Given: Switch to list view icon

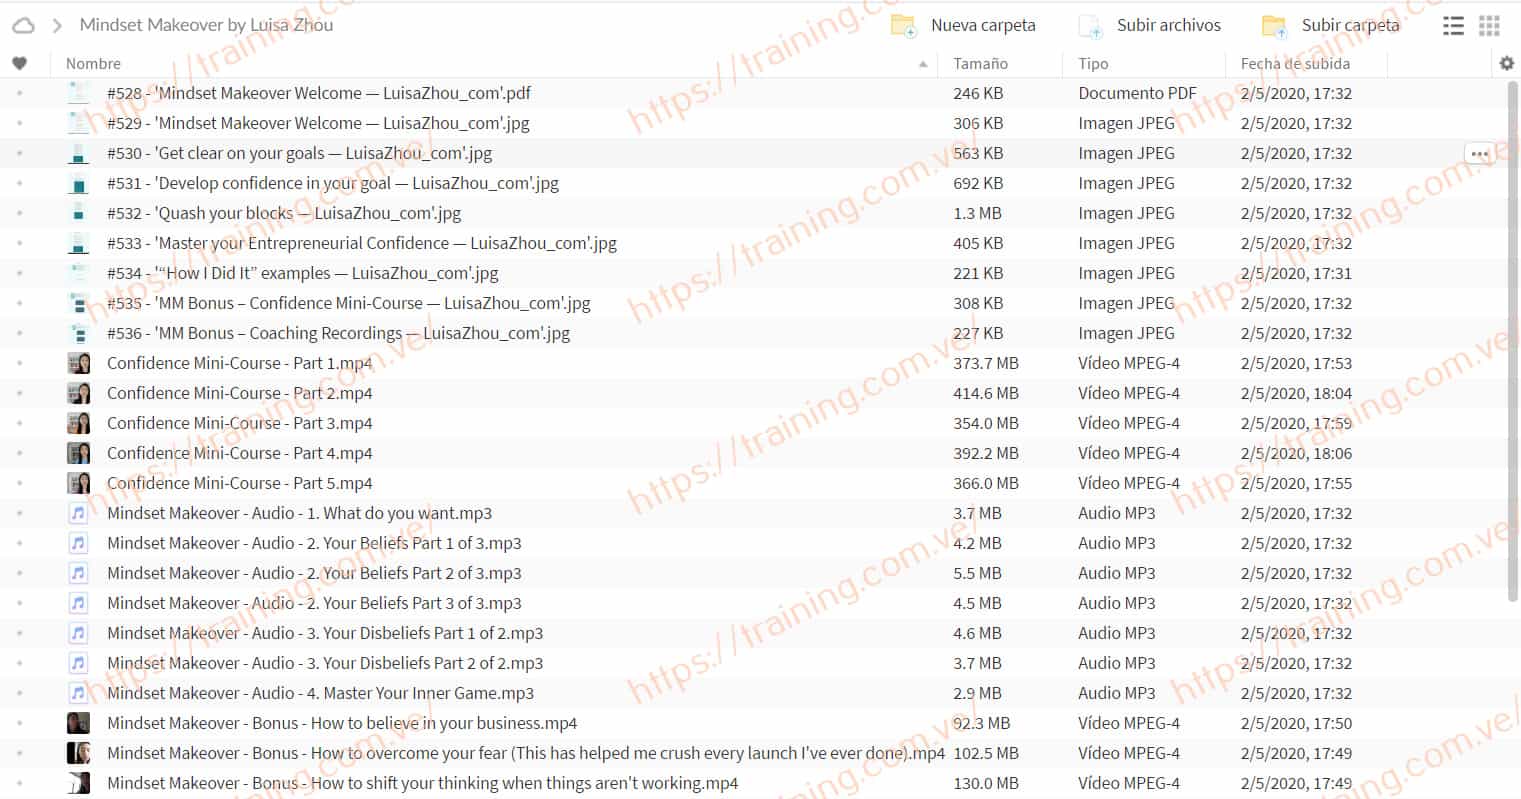Looking at the screenshot, I should (x=1453, y=26).
